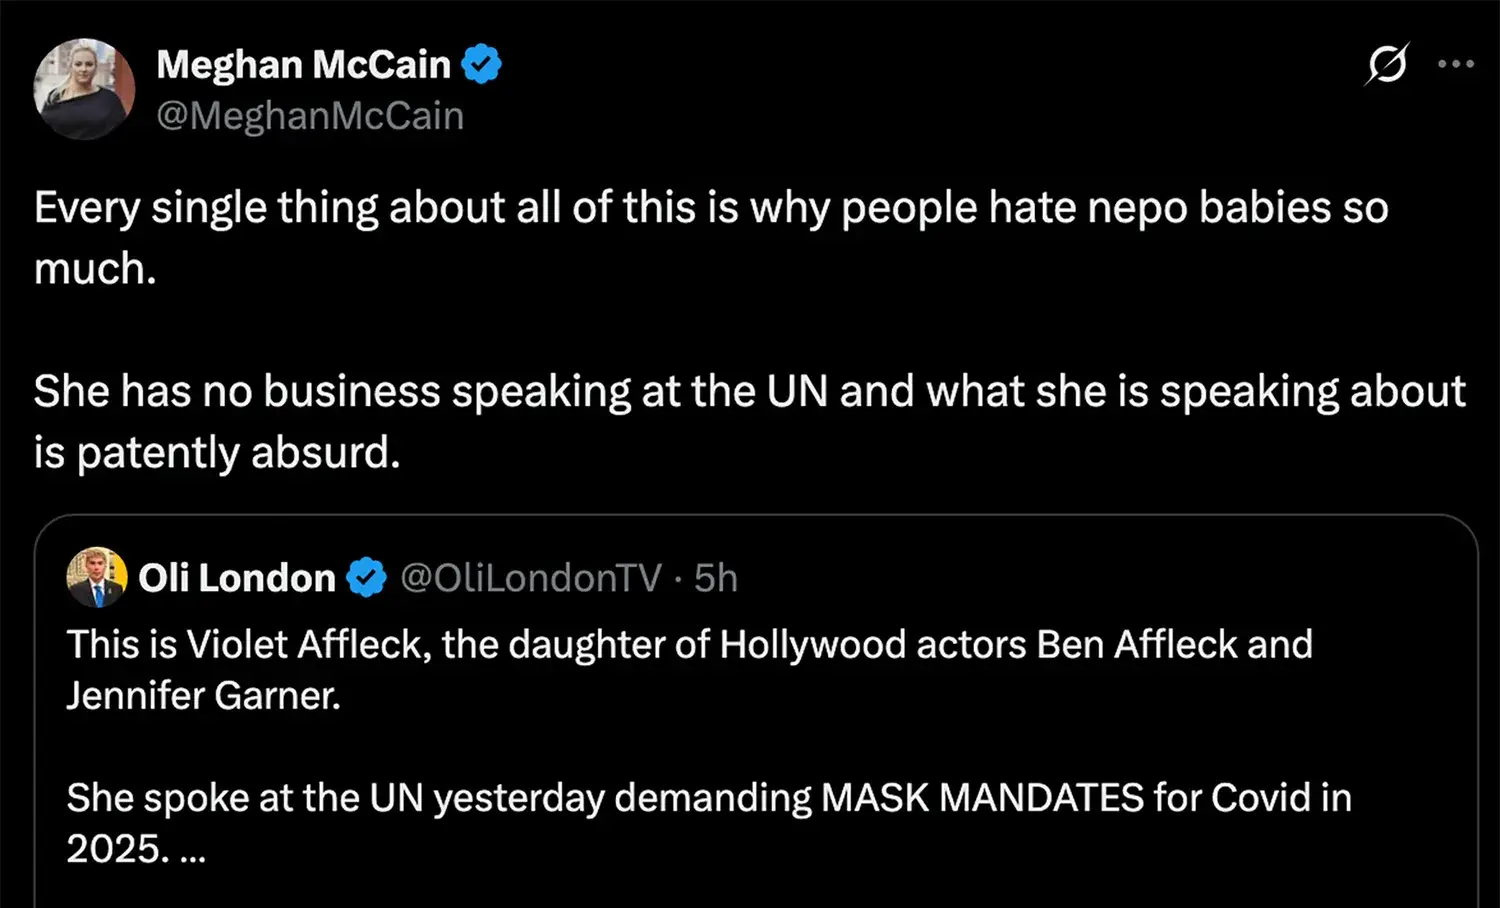The image size is (1500, 908).
Task: Click Meghan McCain's profile picture
Action: (85, 89)
